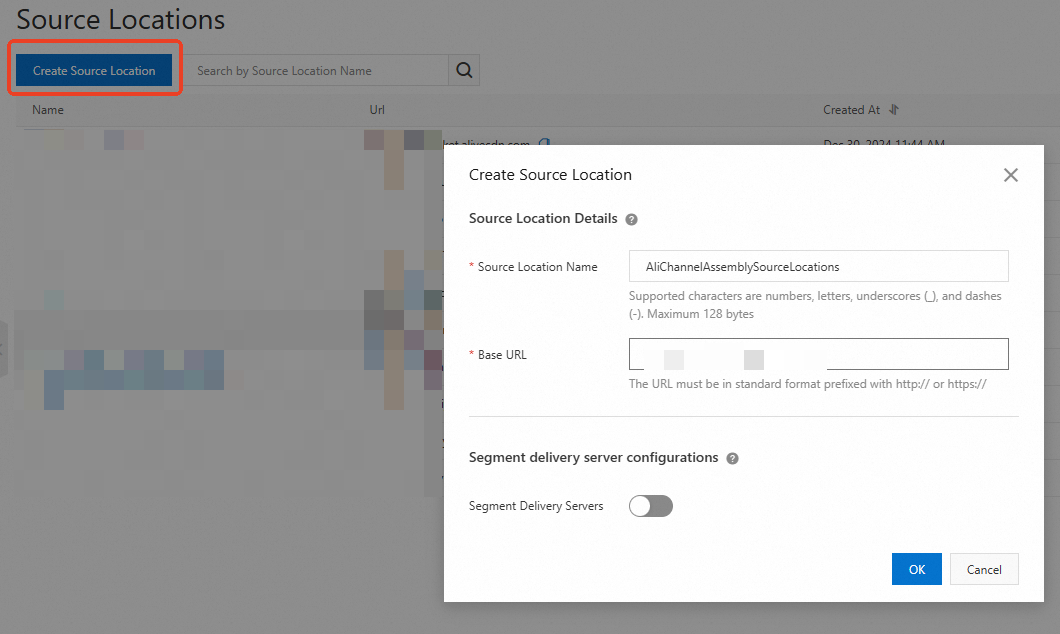Focus the Search by Source Location Name box
This screenshot has width=1060, height=634.
pos(315,71)
